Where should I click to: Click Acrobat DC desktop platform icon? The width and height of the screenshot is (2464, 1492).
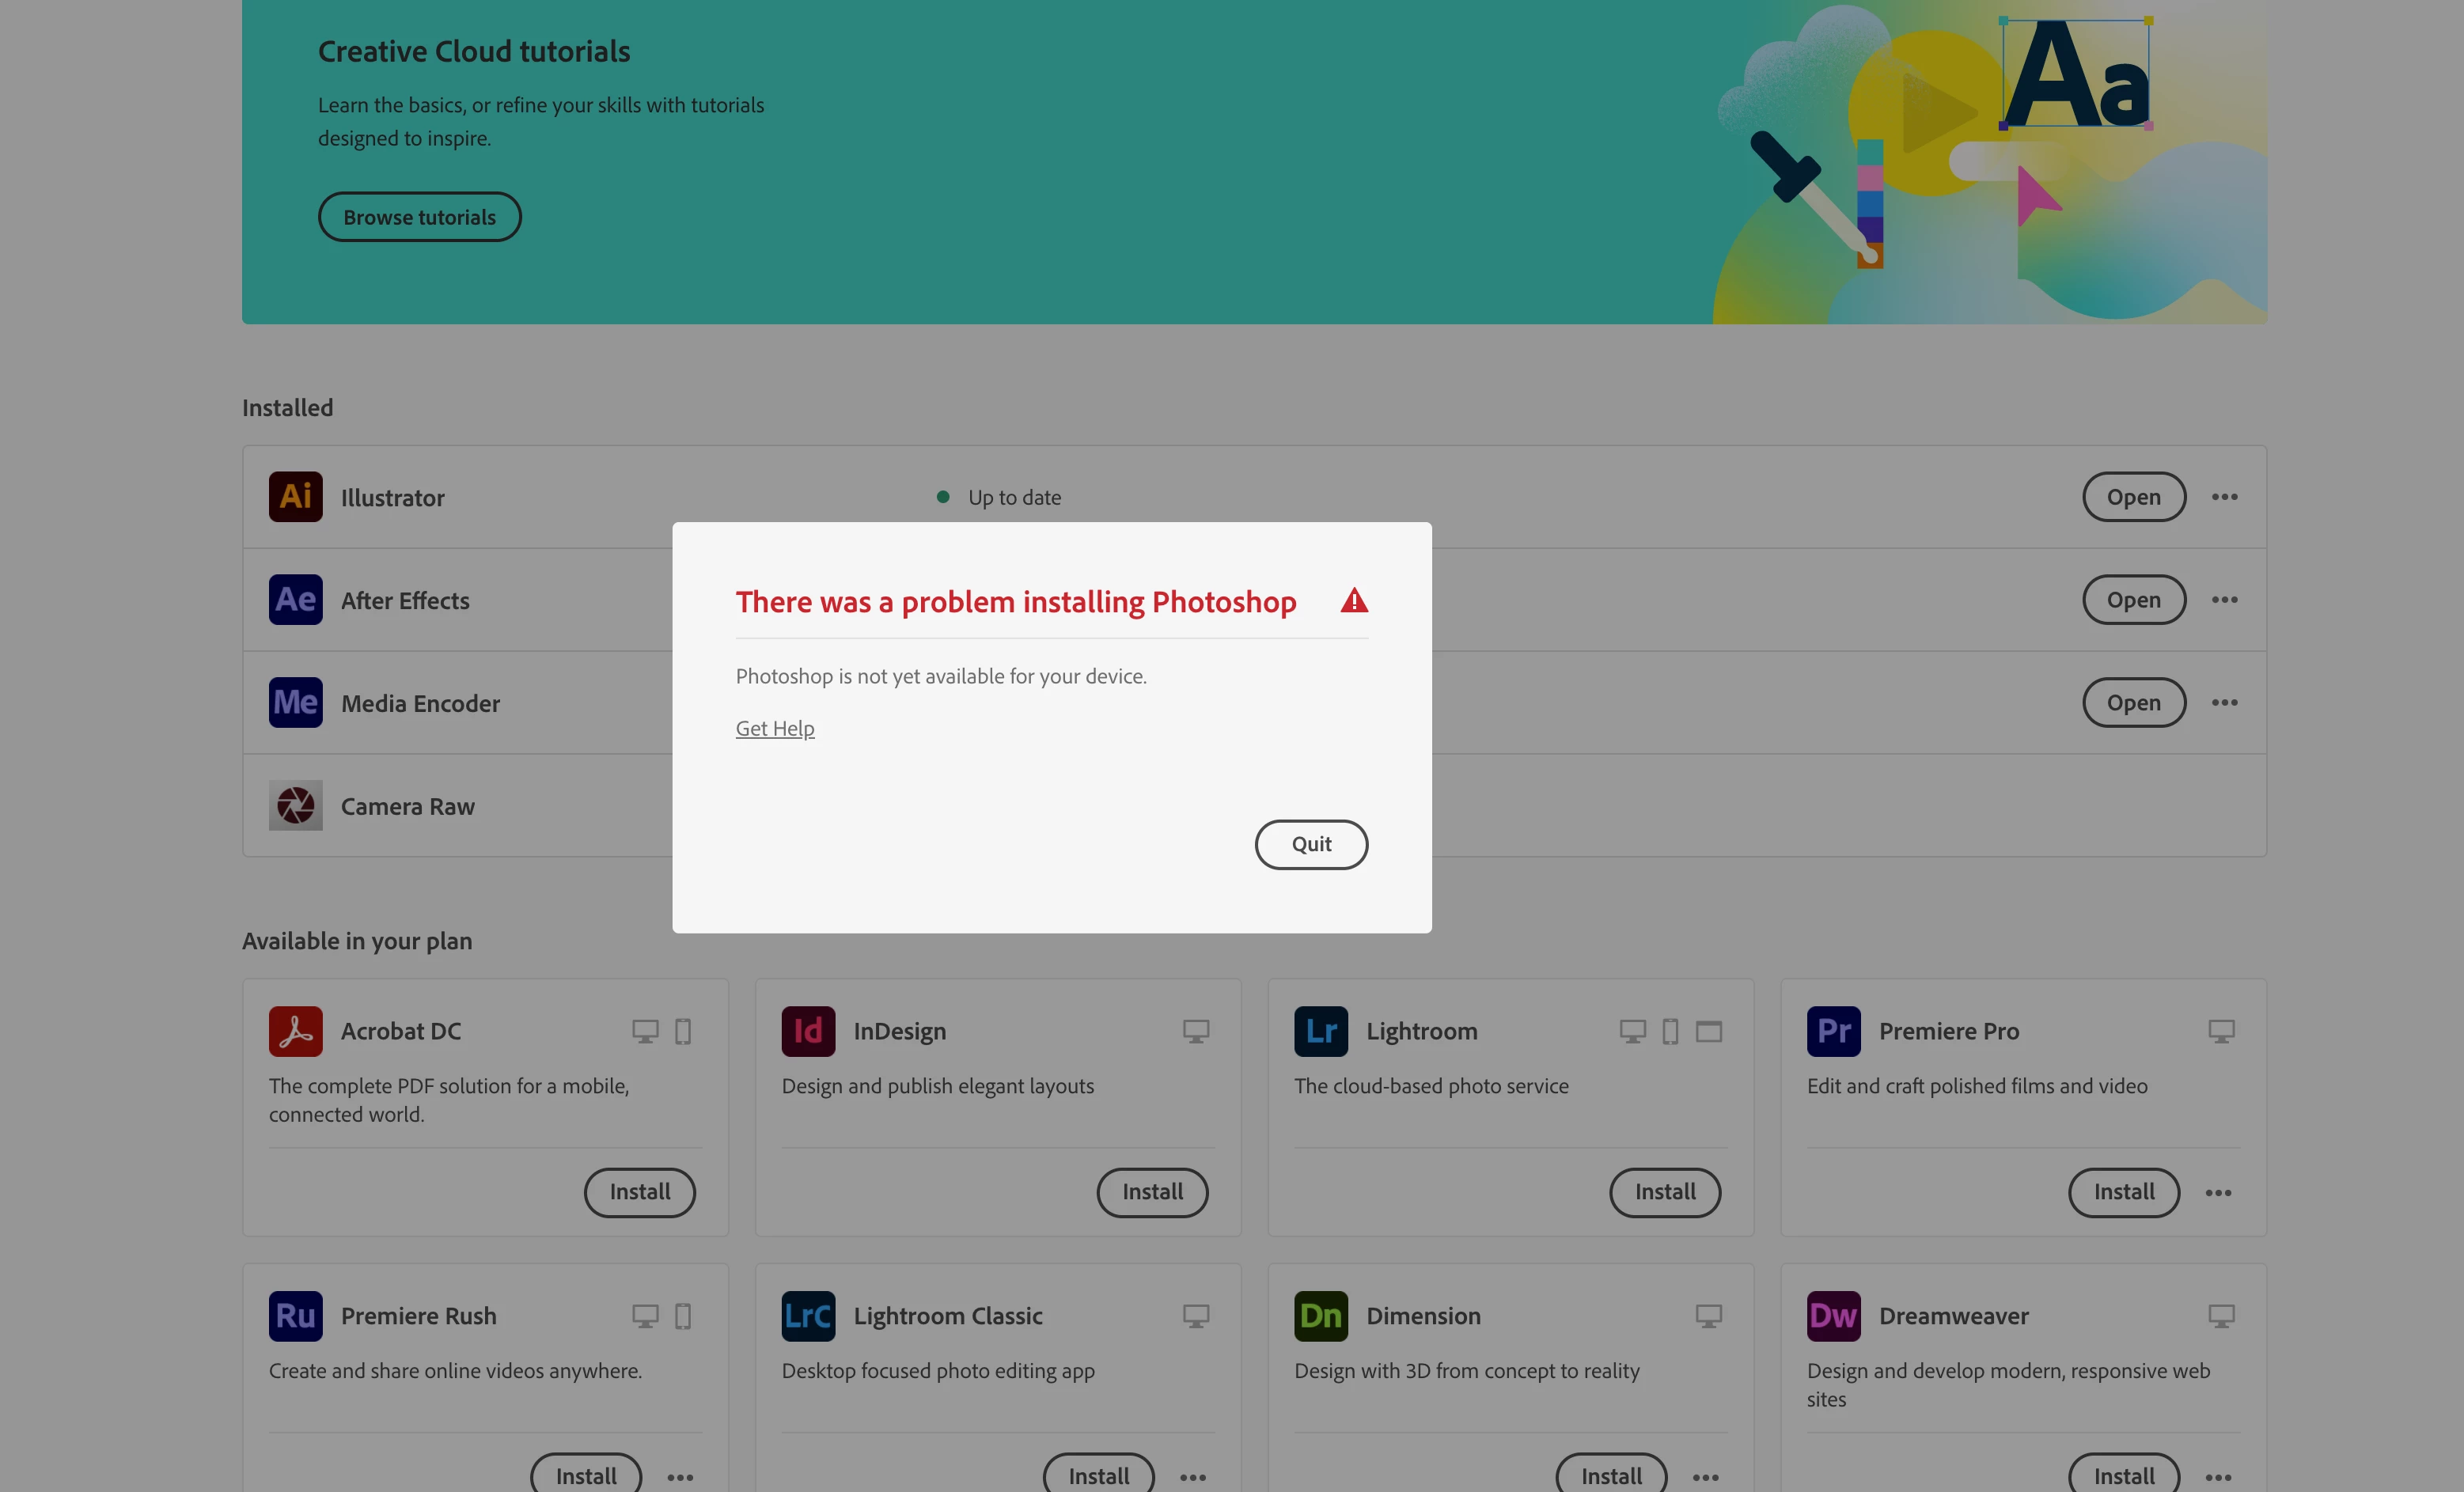(645, 1031)
